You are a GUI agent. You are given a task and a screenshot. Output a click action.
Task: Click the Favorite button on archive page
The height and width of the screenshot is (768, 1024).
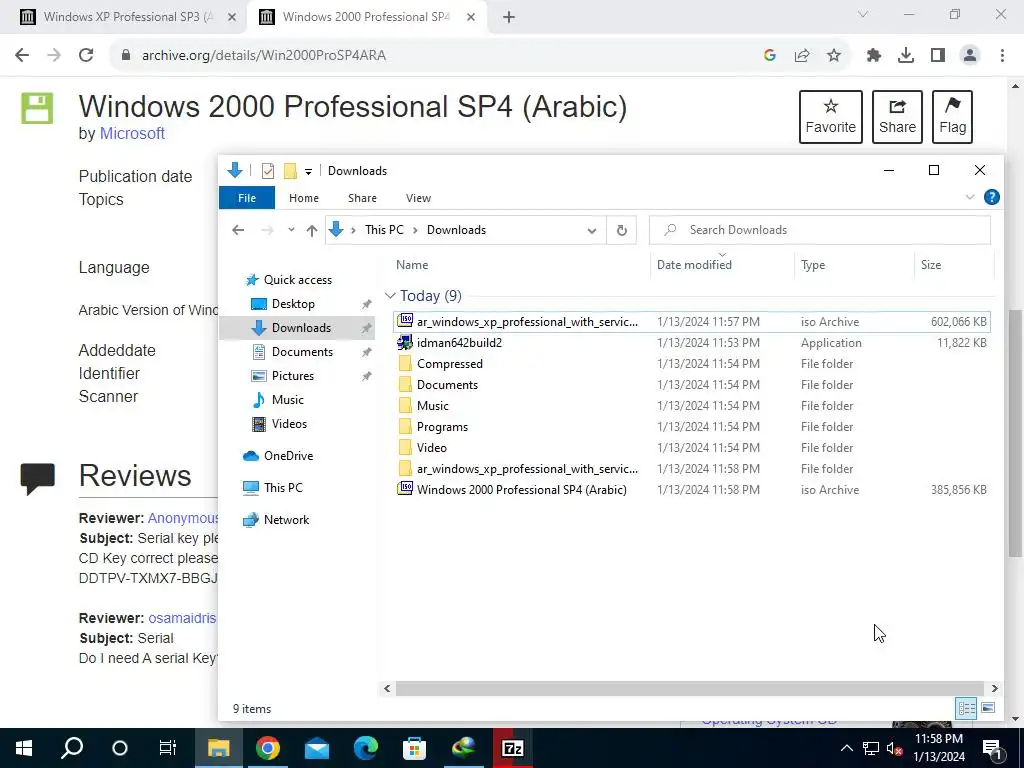pos(831,117)
